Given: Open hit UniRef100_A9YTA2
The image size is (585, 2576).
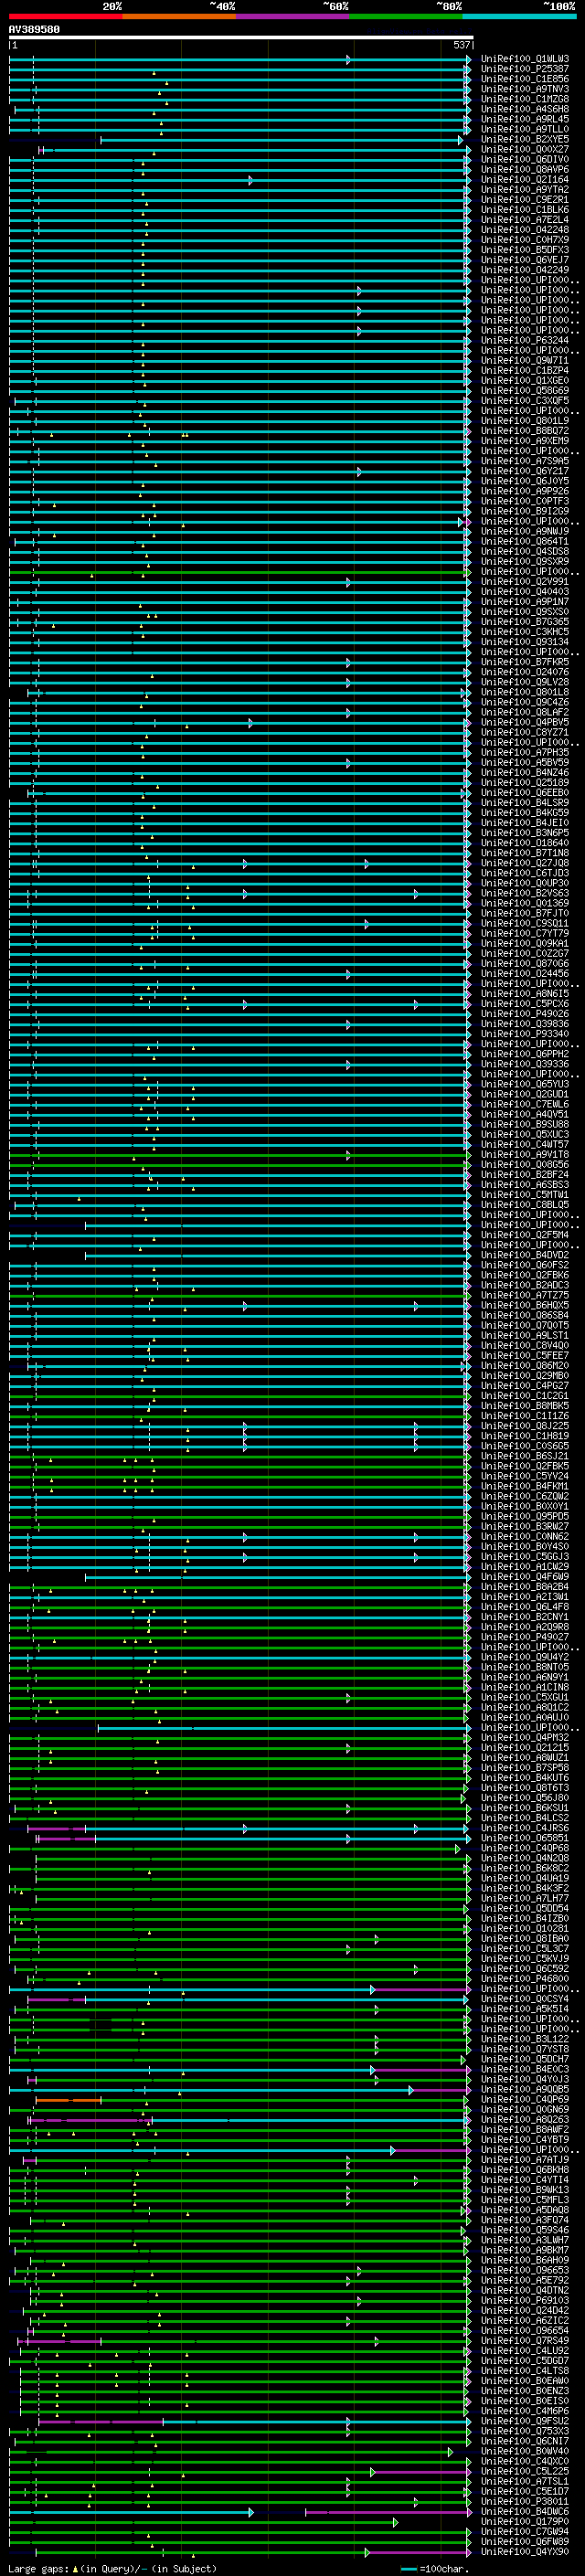Looking at the screenshot, I should 525,191.
